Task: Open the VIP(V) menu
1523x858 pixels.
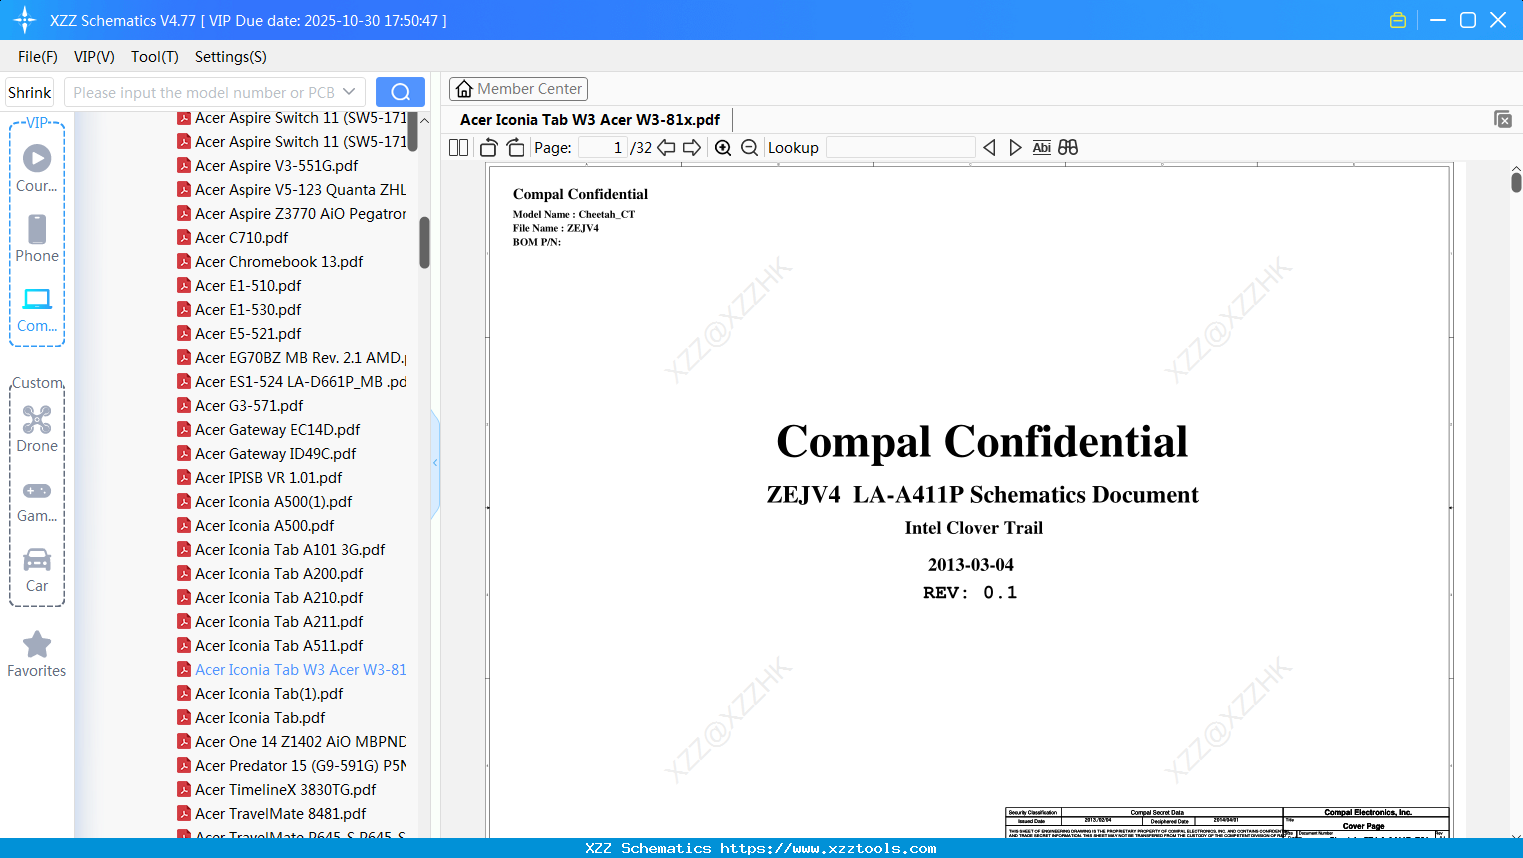Action: click(94, 57)
